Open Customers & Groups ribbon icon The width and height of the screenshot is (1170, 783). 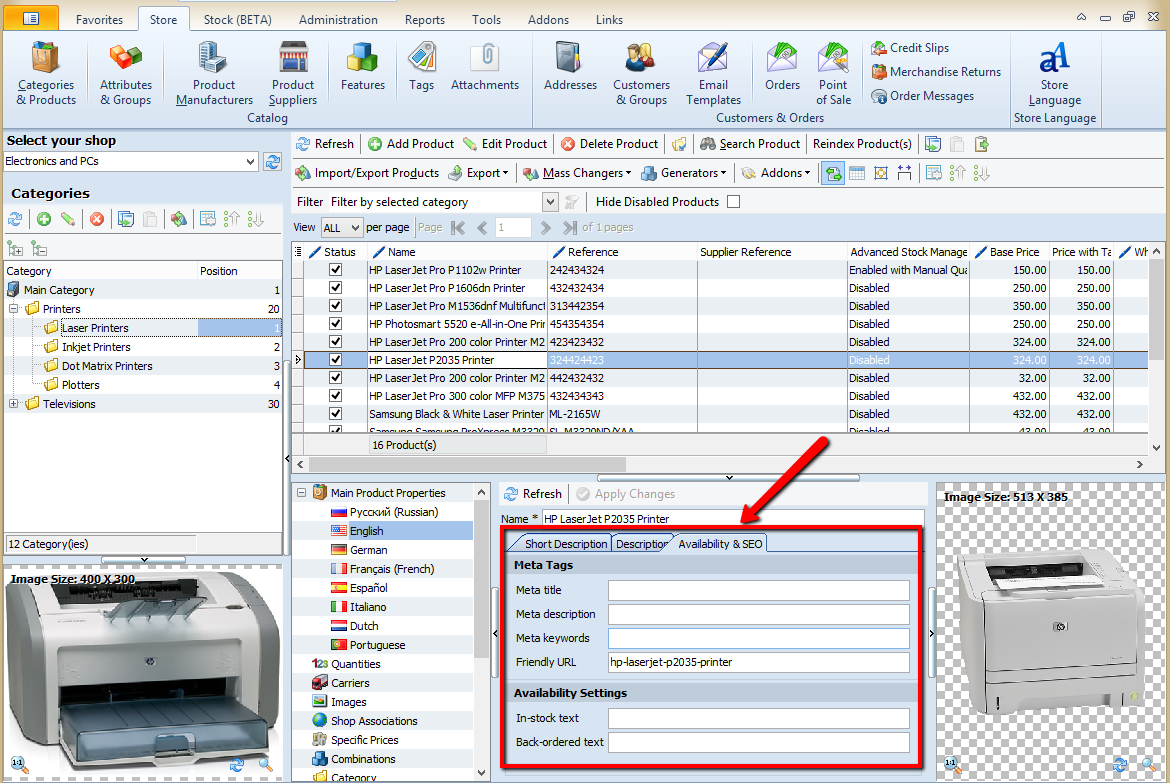point(641,73)
